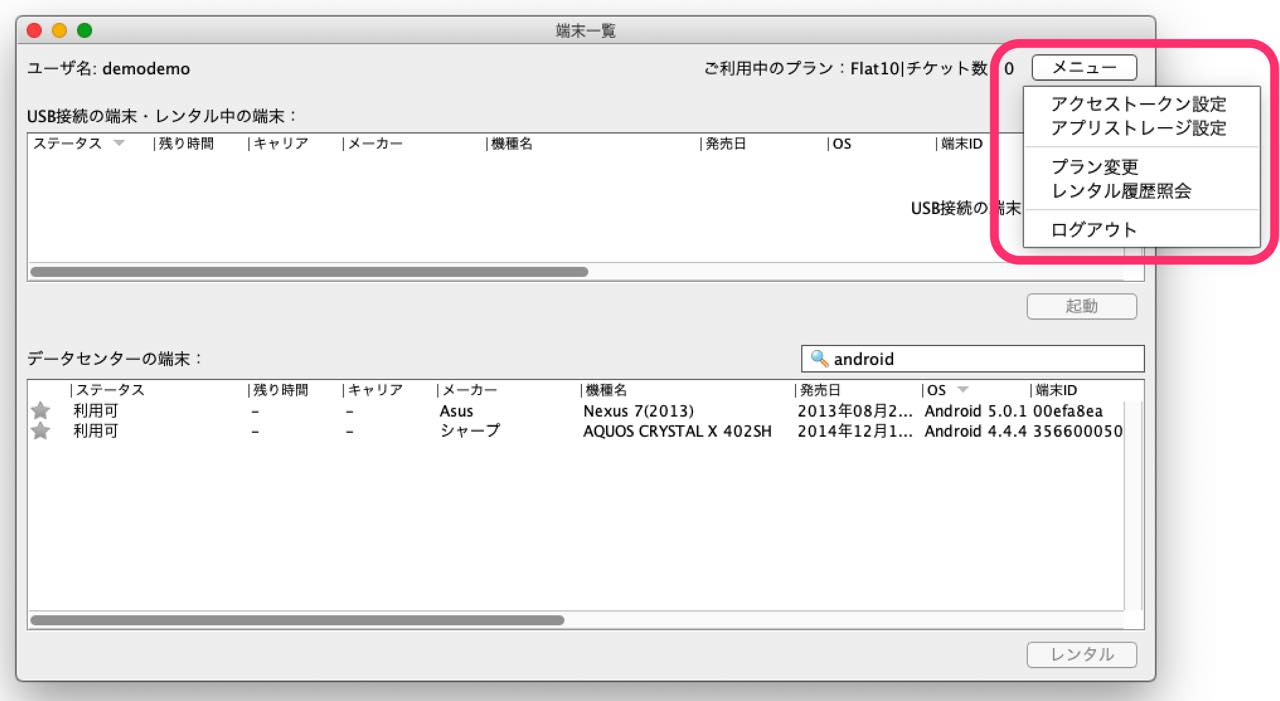Sort USB table by 機種名 header
The height and width of the screenshot is (701, 1280).
(x=511, y=144)
